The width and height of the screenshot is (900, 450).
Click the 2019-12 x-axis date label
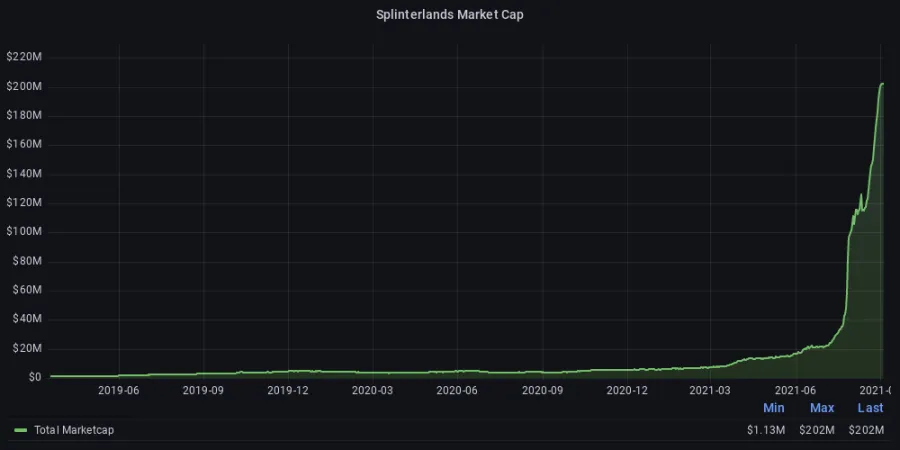[288, 390]
